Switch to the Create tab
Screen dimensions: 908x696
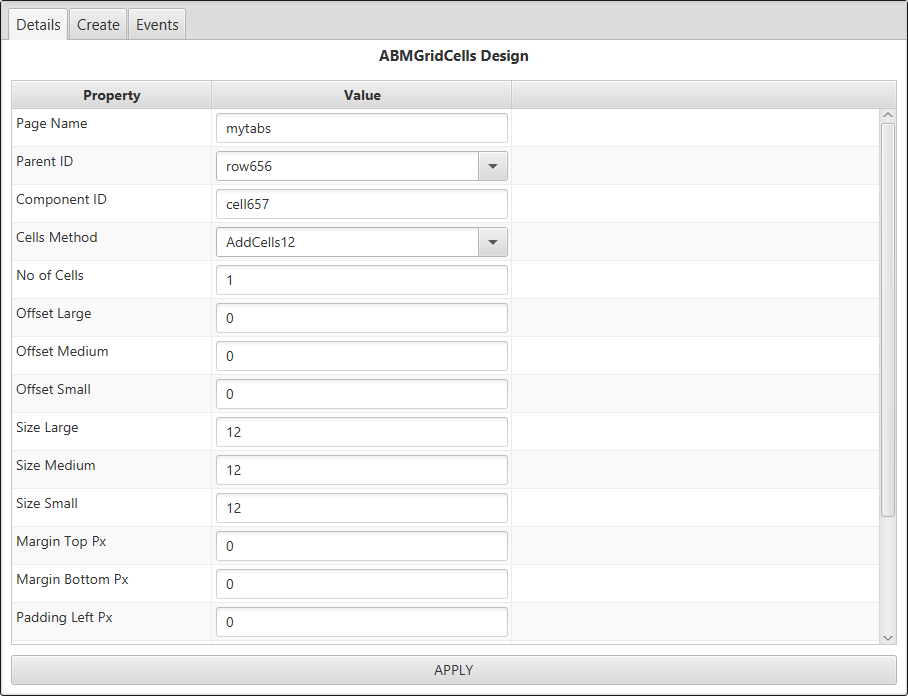coord(98,25)
